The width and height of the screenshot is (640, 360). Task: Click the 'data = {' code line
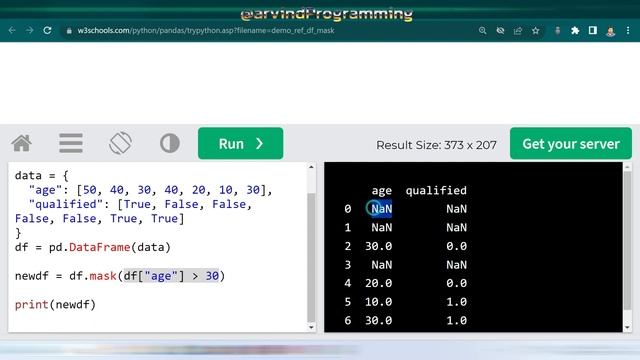point(42,176)
